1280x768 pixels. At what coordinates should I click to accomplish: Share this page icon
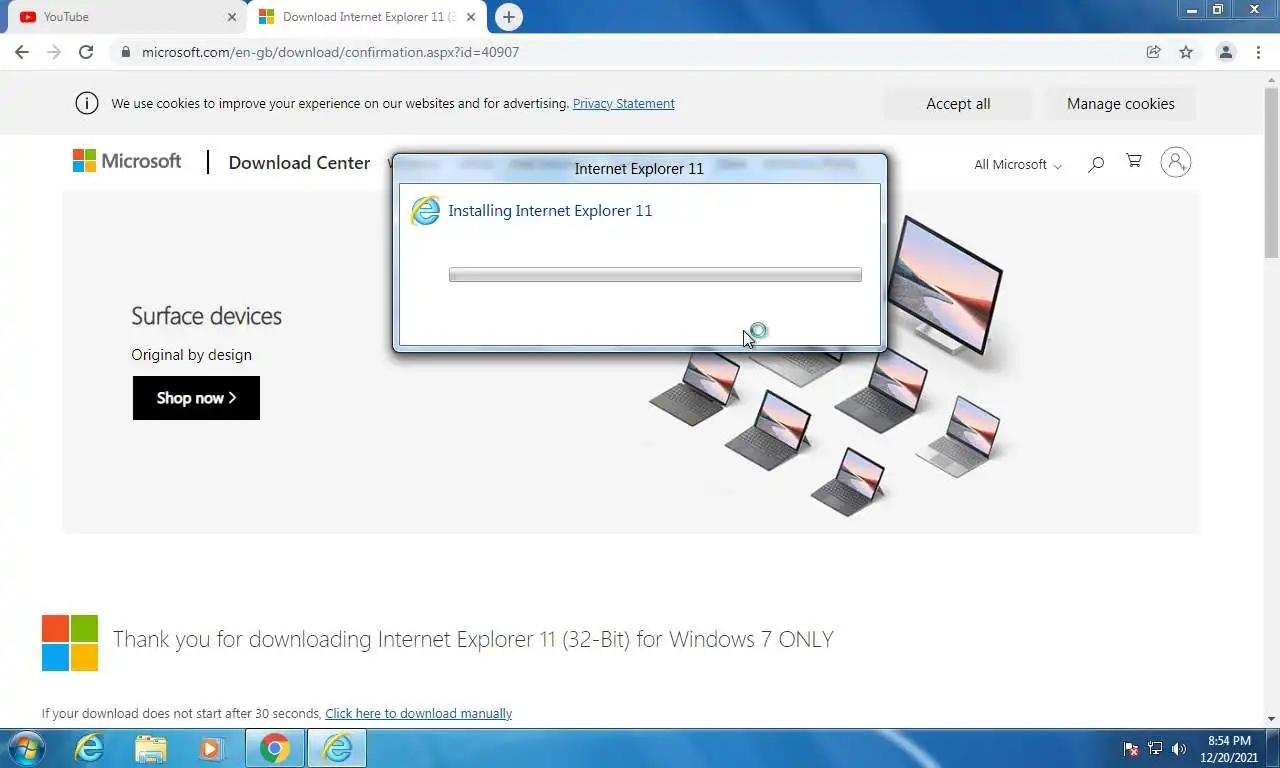1154,52
